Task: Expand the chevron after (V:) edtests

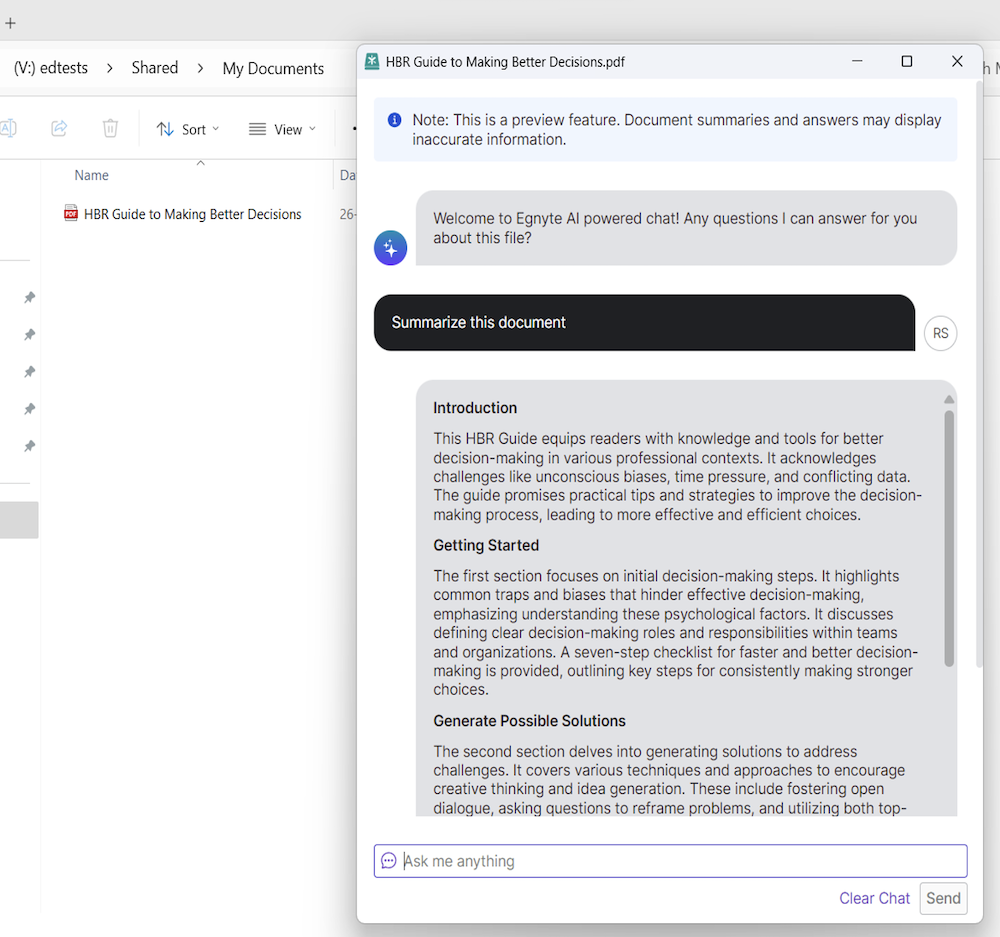Action: [110, 68]
